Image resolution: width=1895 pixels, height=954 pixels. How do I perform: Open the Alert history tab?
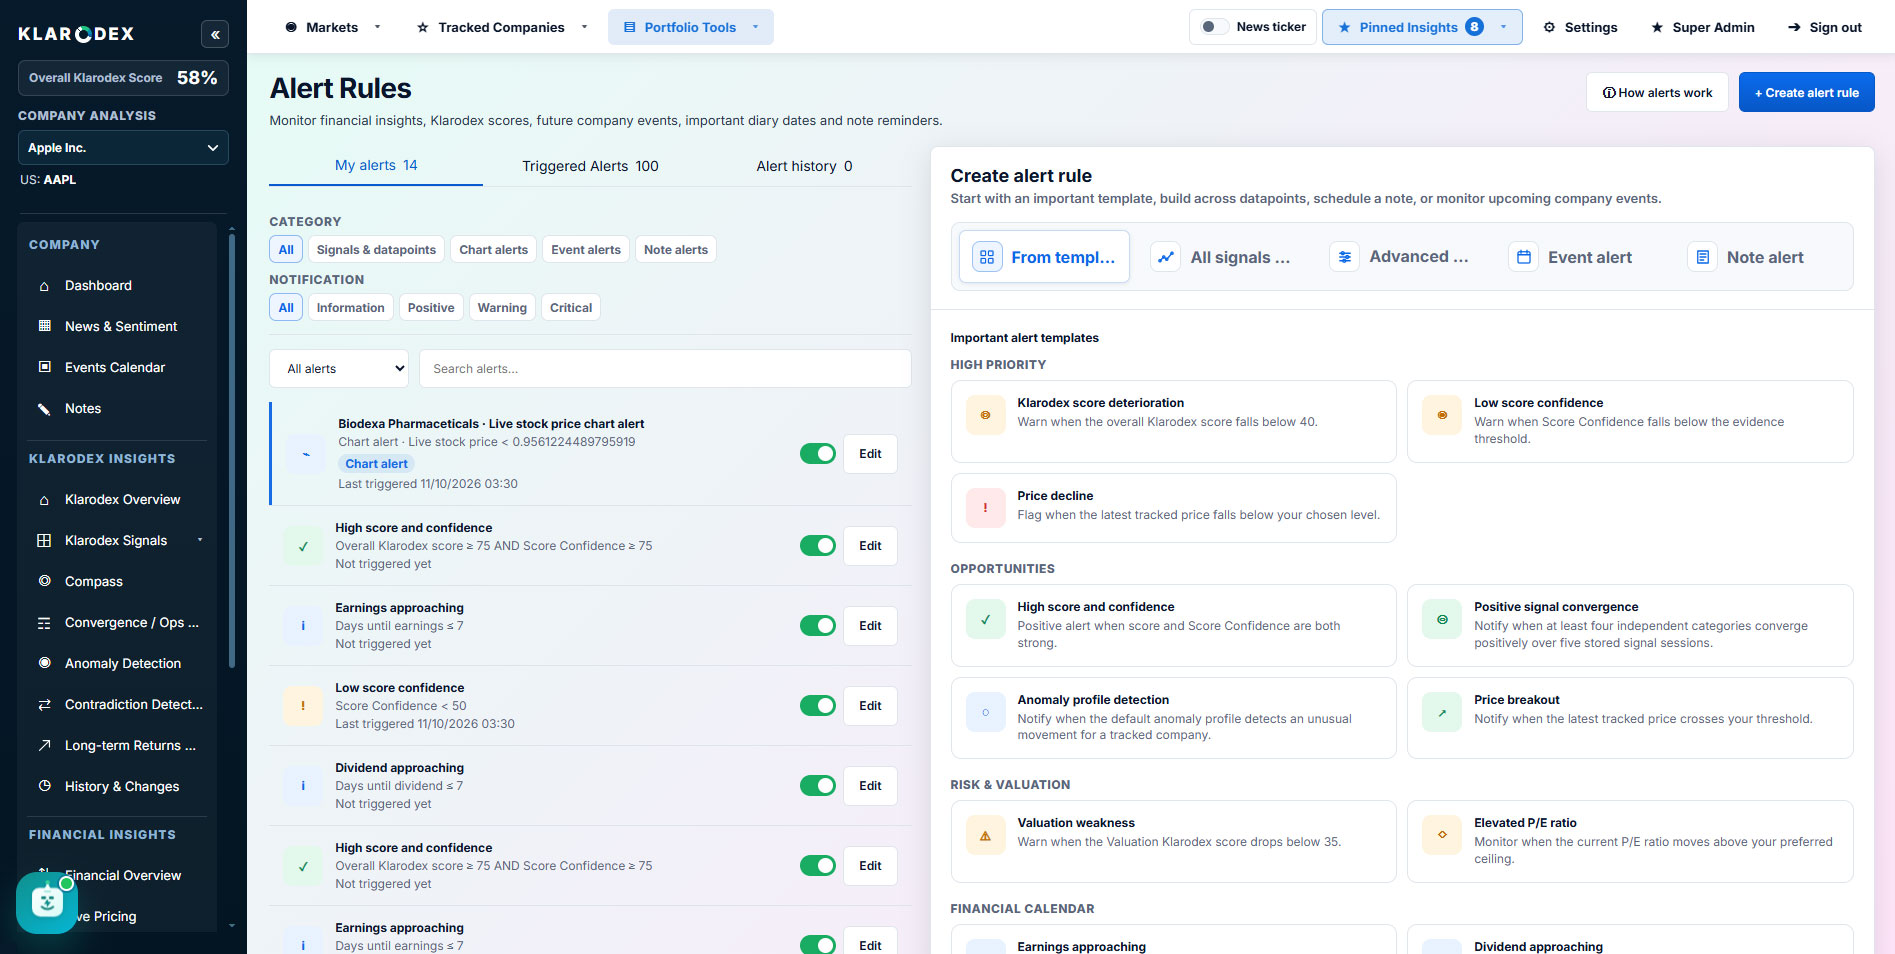(804, 166)
